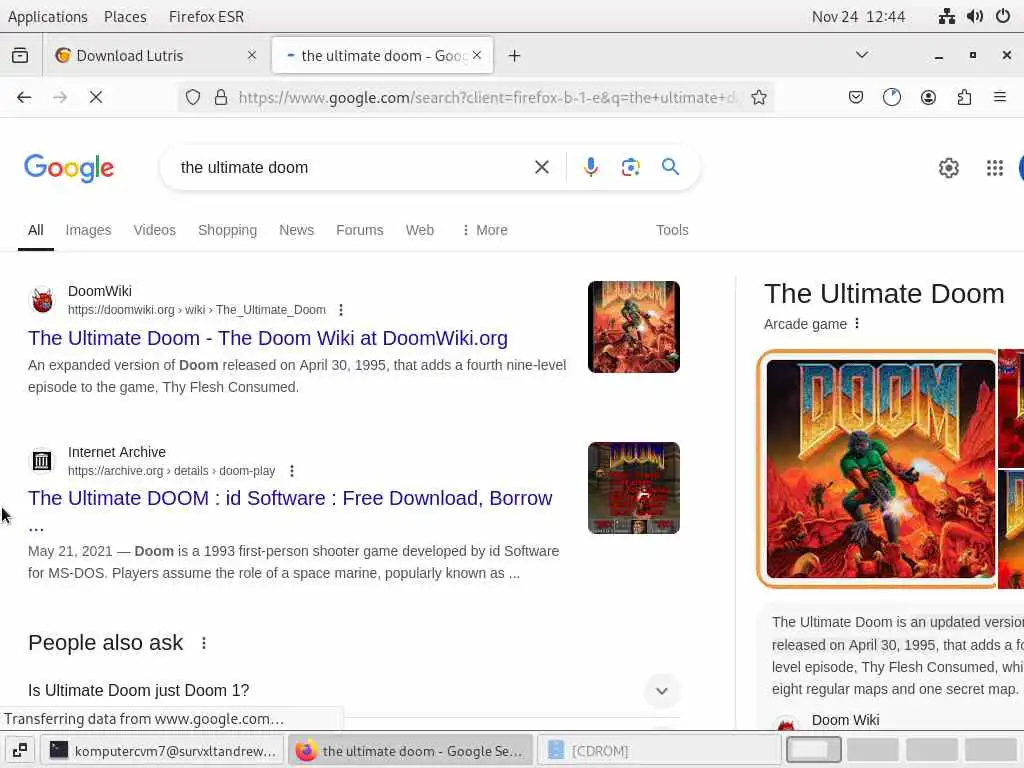Open The Ultimate Doom DoomWiki link
1024x768 pixels.
click(x=268, y=338)
